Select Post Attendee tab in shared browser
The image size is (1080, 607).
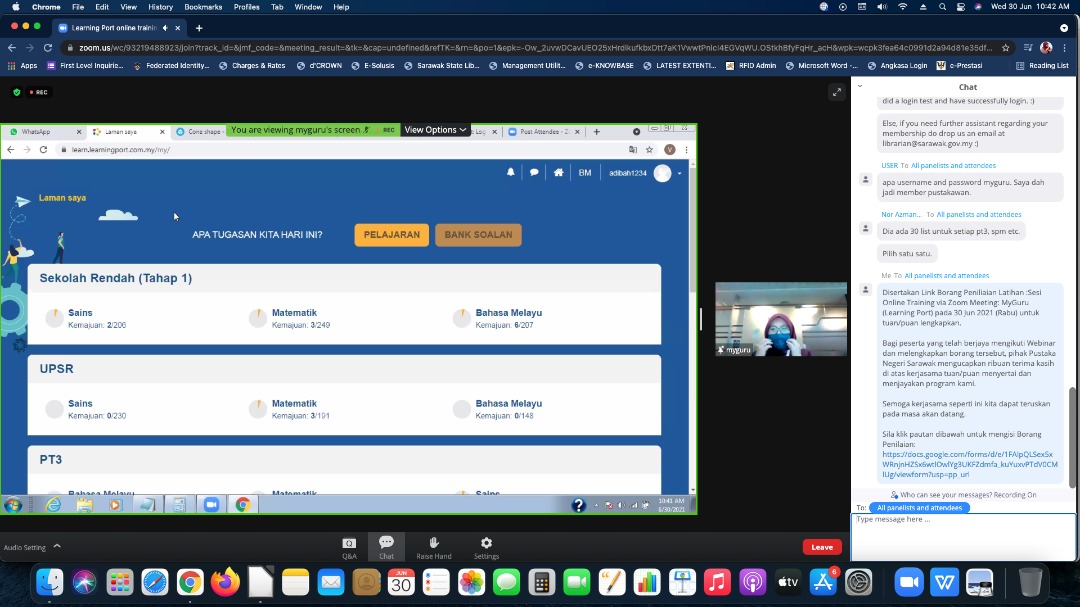(544, 132)
